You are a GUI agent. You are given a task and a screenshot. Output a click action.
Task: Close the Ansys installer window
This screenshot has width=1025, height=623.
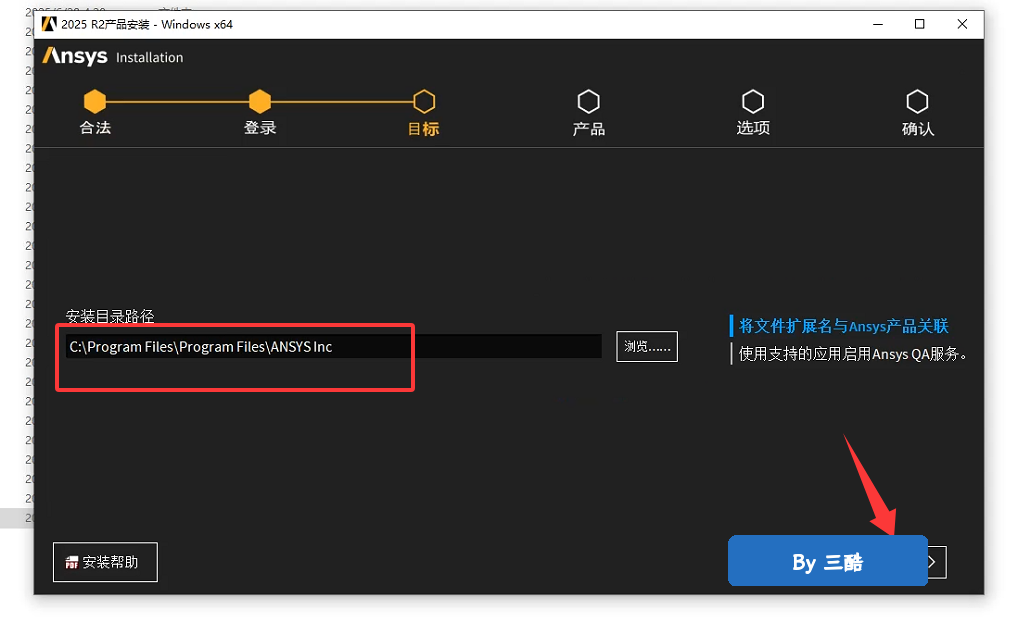(962, 24)
